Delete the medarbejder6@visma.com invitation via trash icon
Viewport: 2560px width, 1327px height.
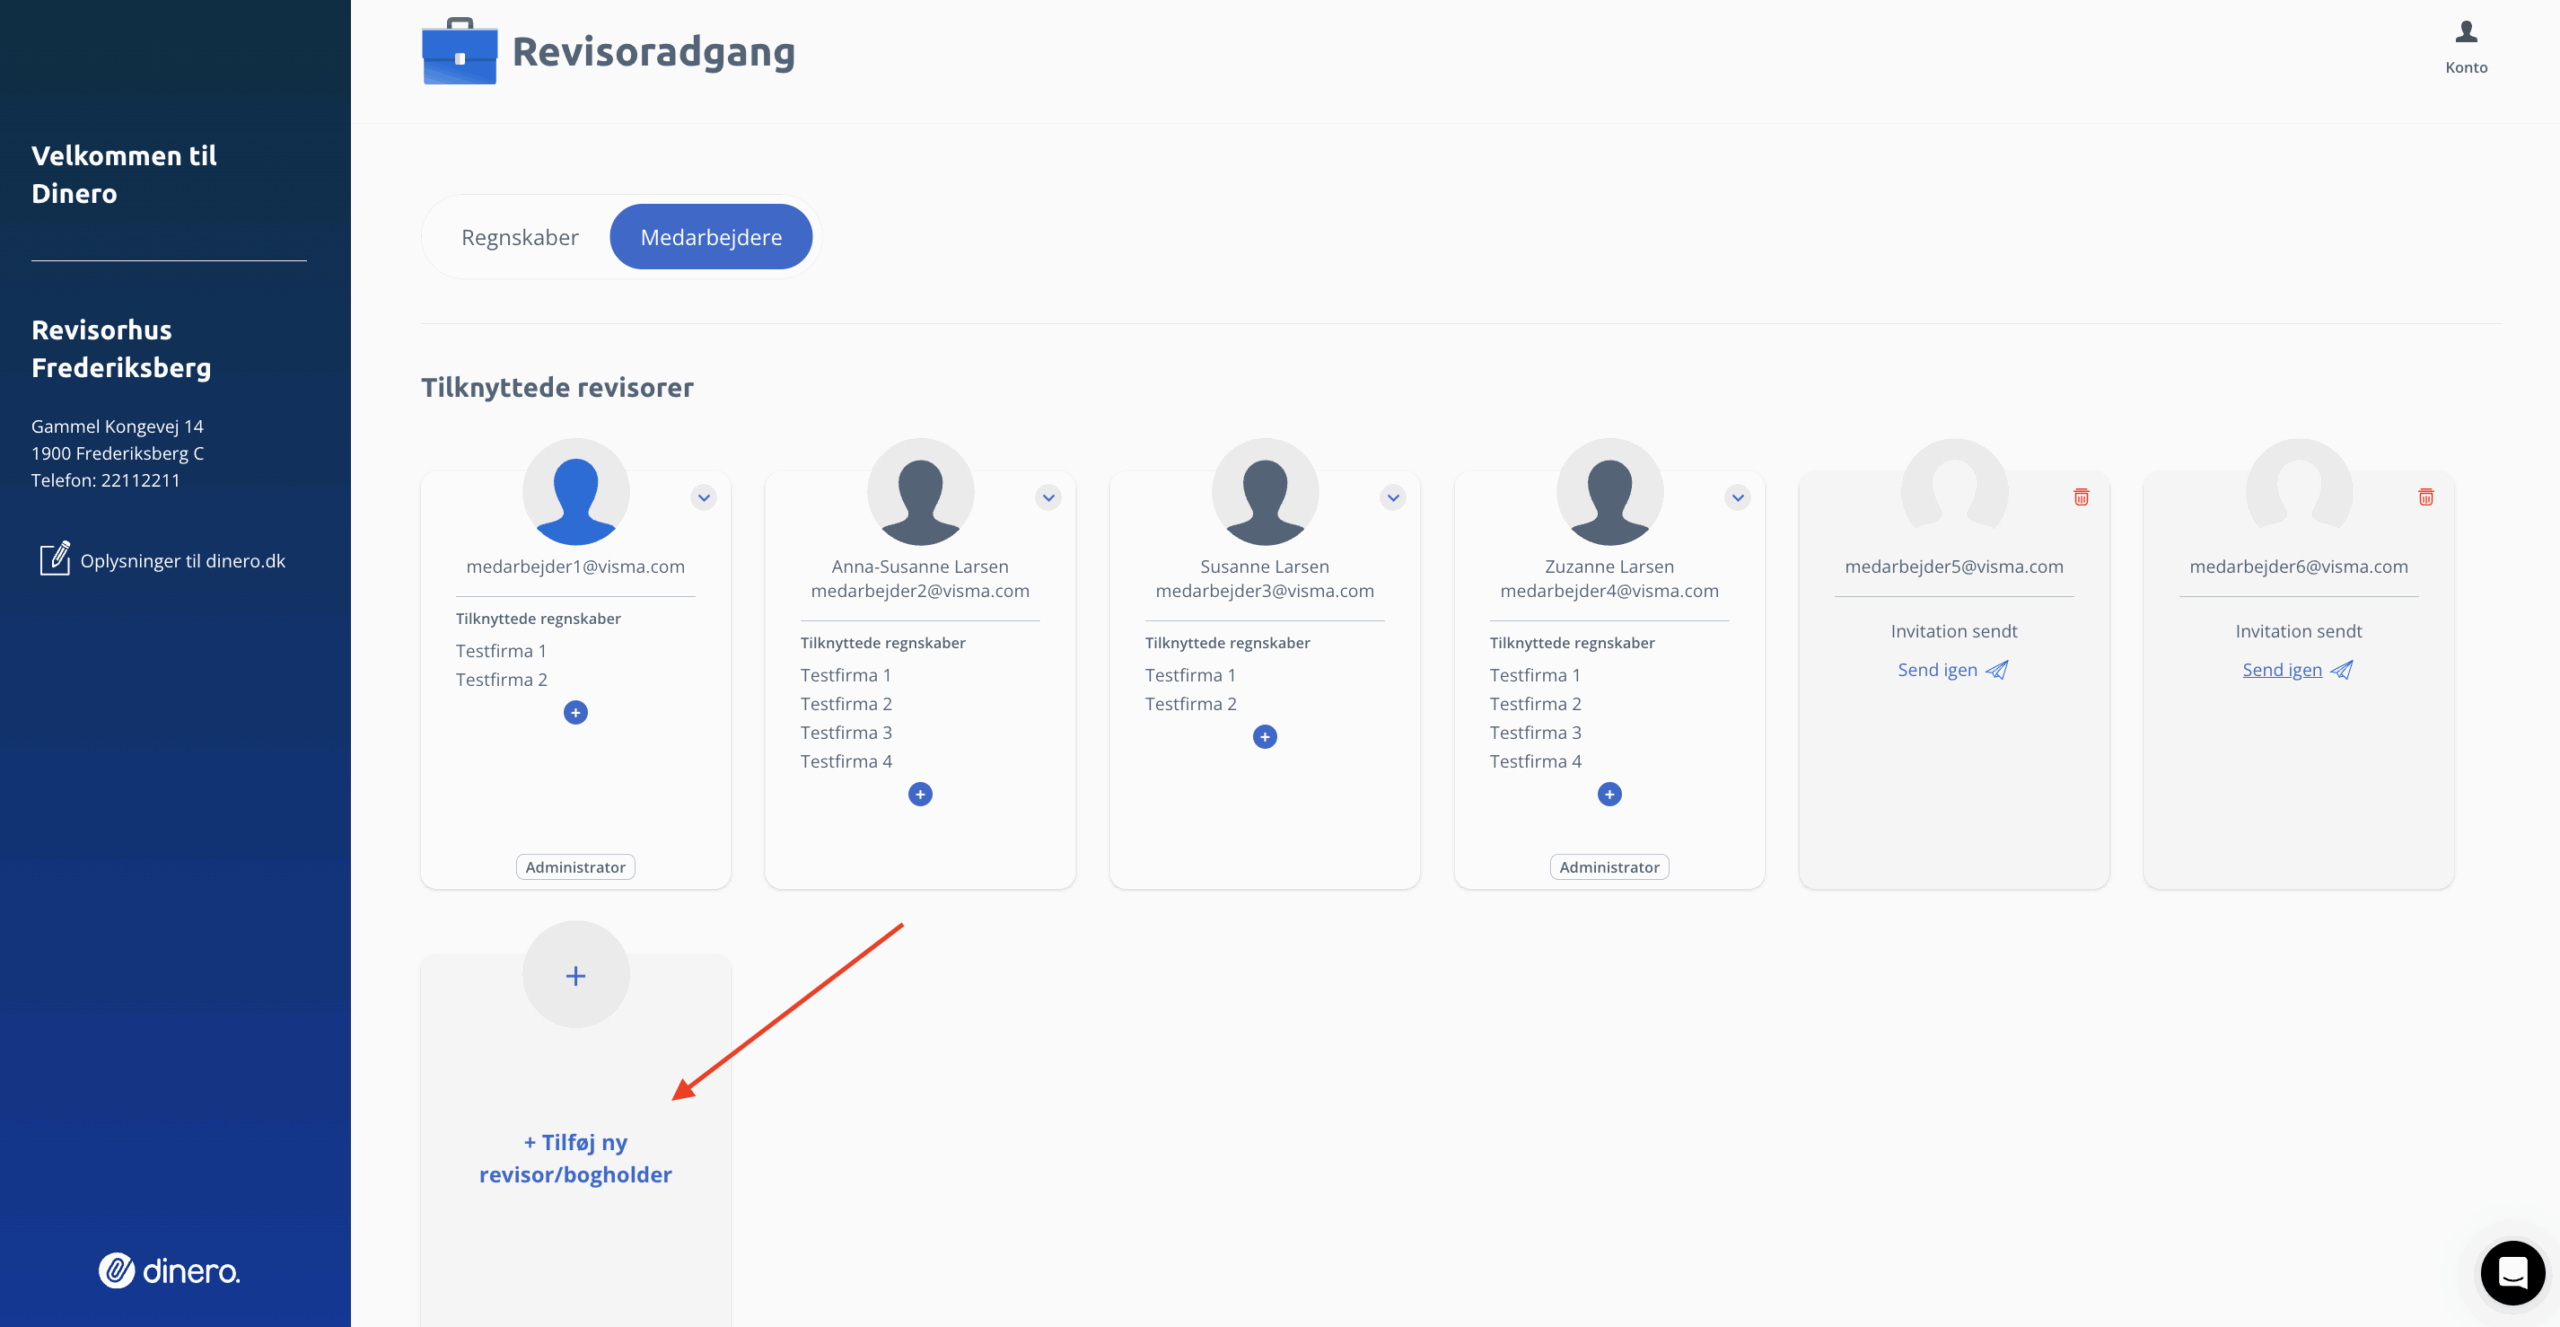pos(2425,497)
